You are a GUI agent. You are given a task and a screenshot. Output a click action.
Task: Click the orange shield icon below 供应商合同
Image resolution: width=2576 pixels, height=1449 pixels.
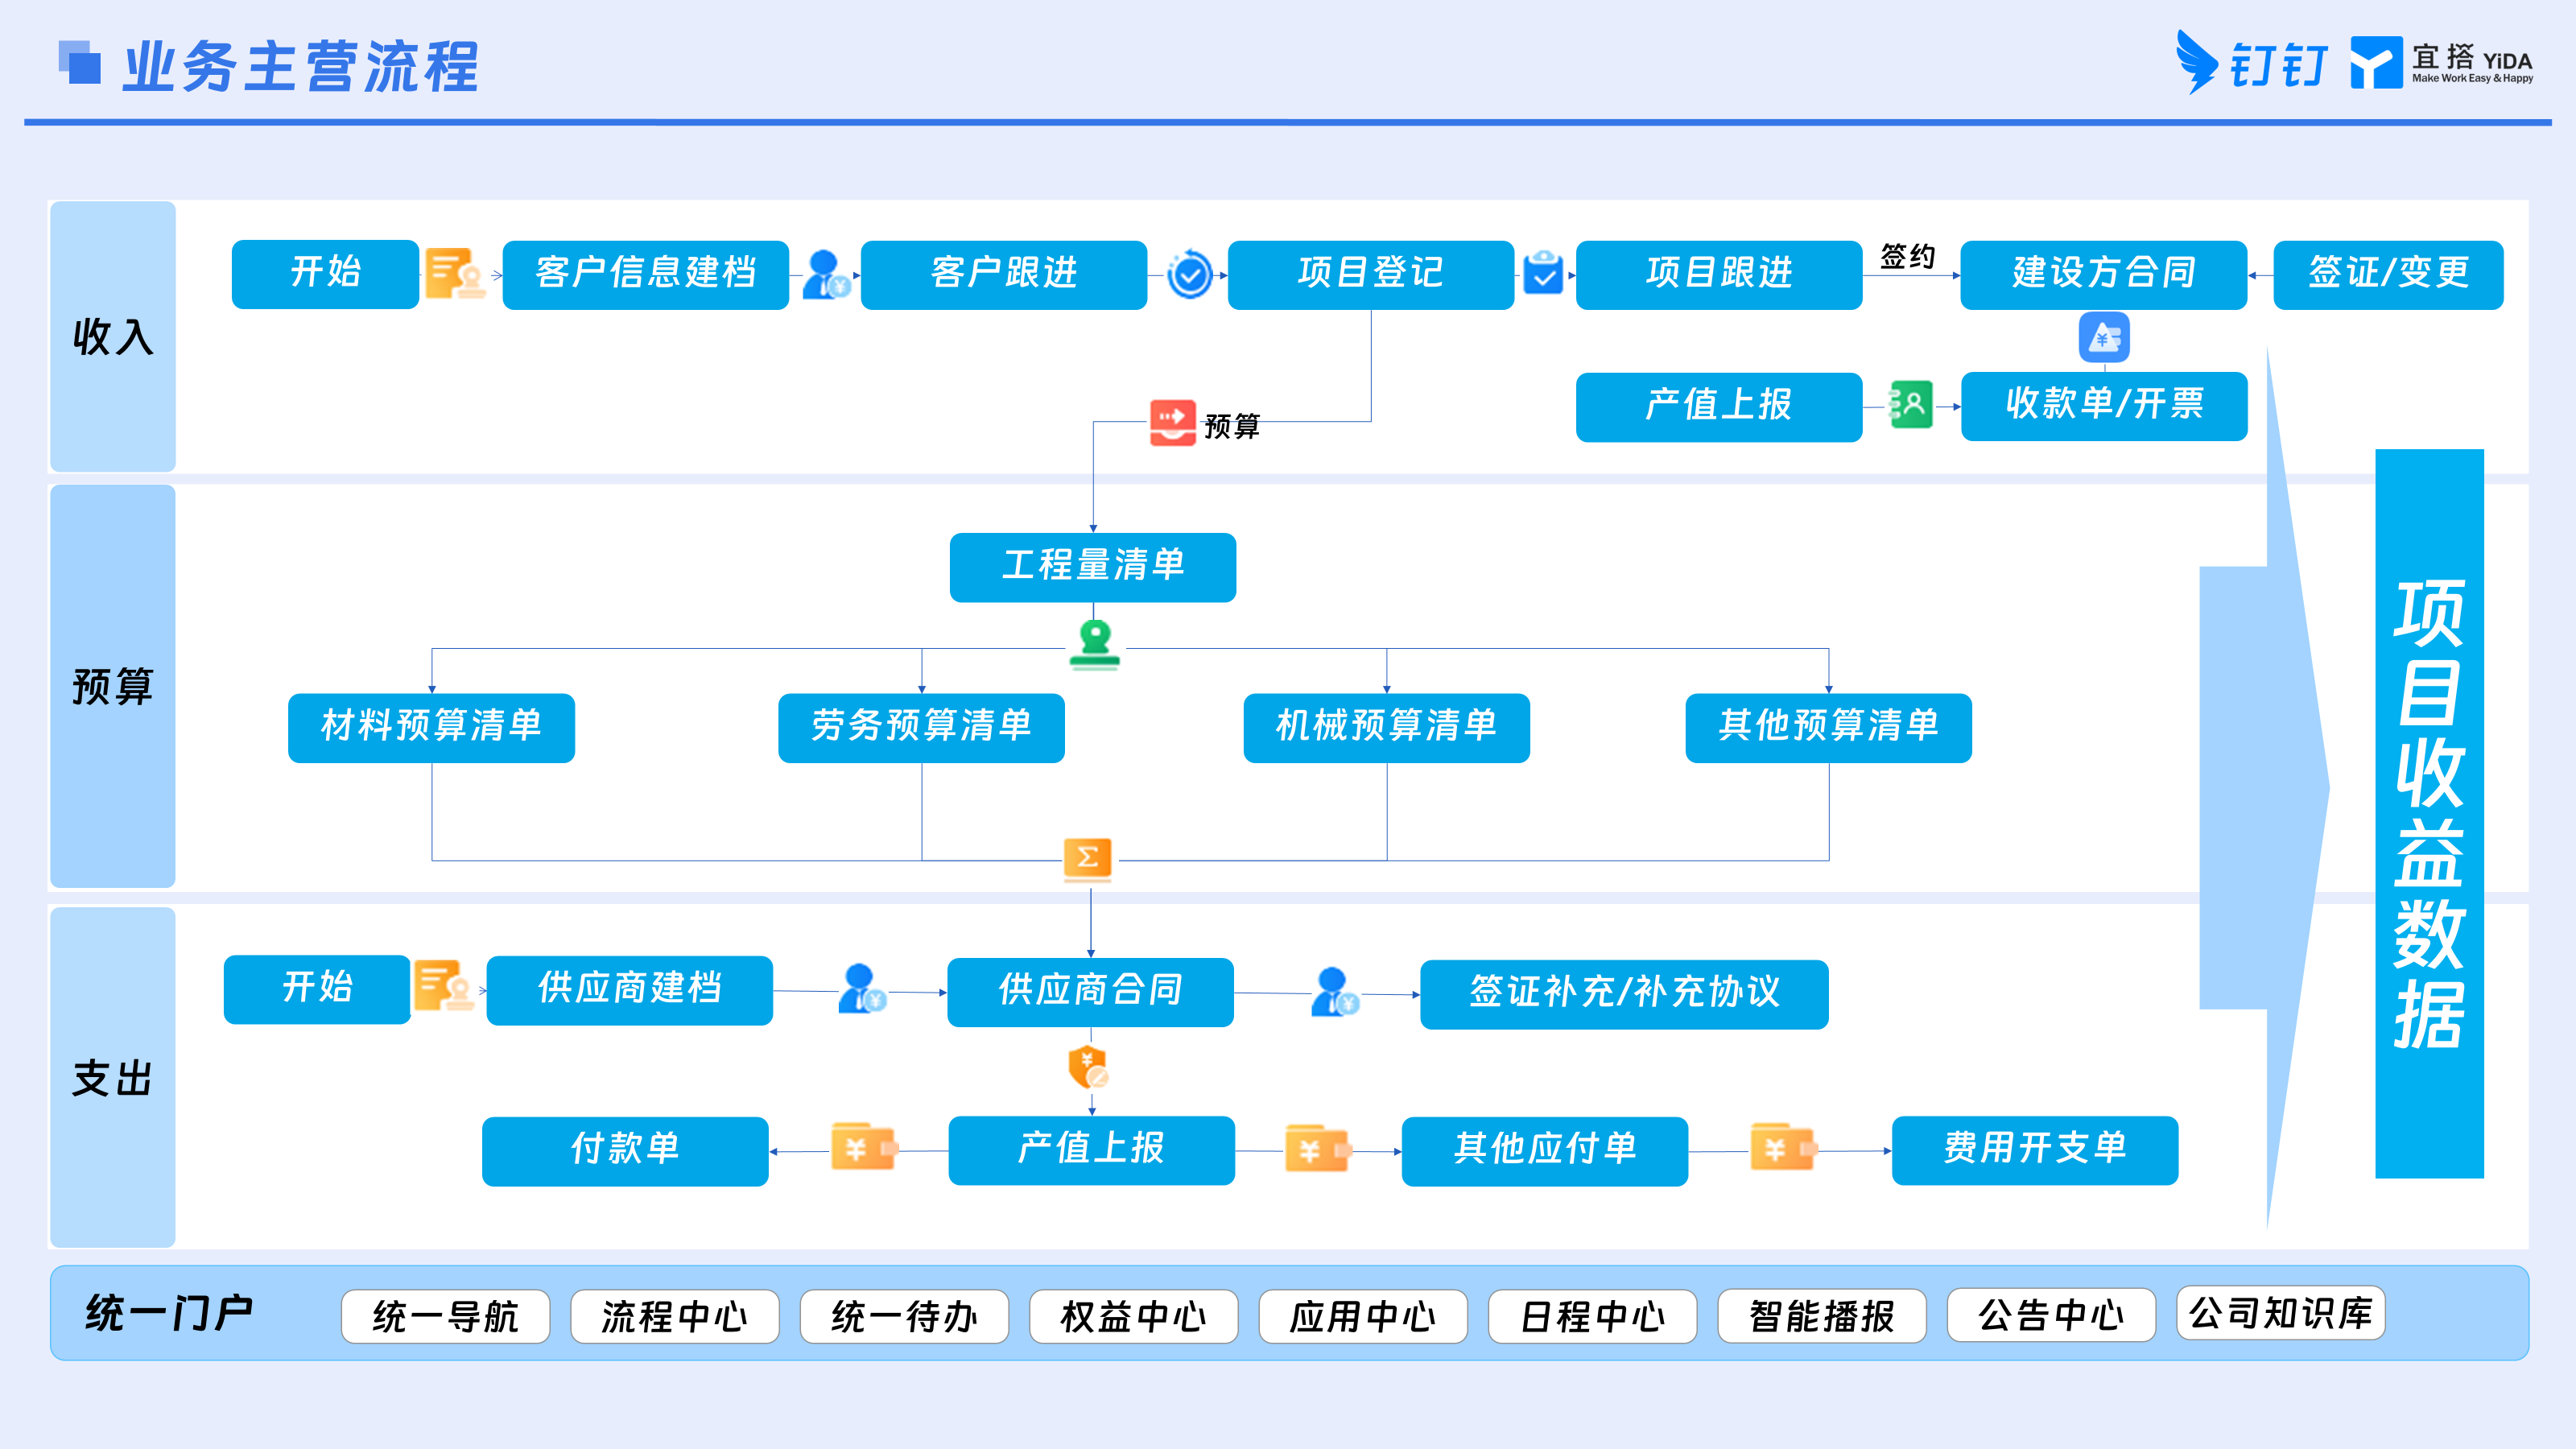pos(1088,1067)
